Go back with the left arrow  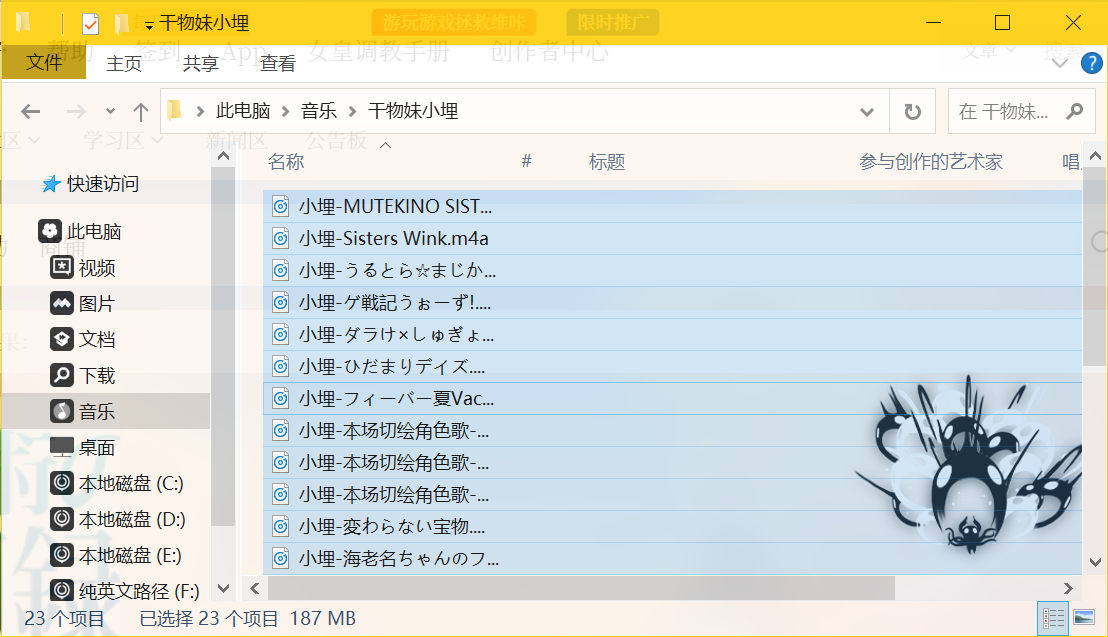[x=31, y=112]
